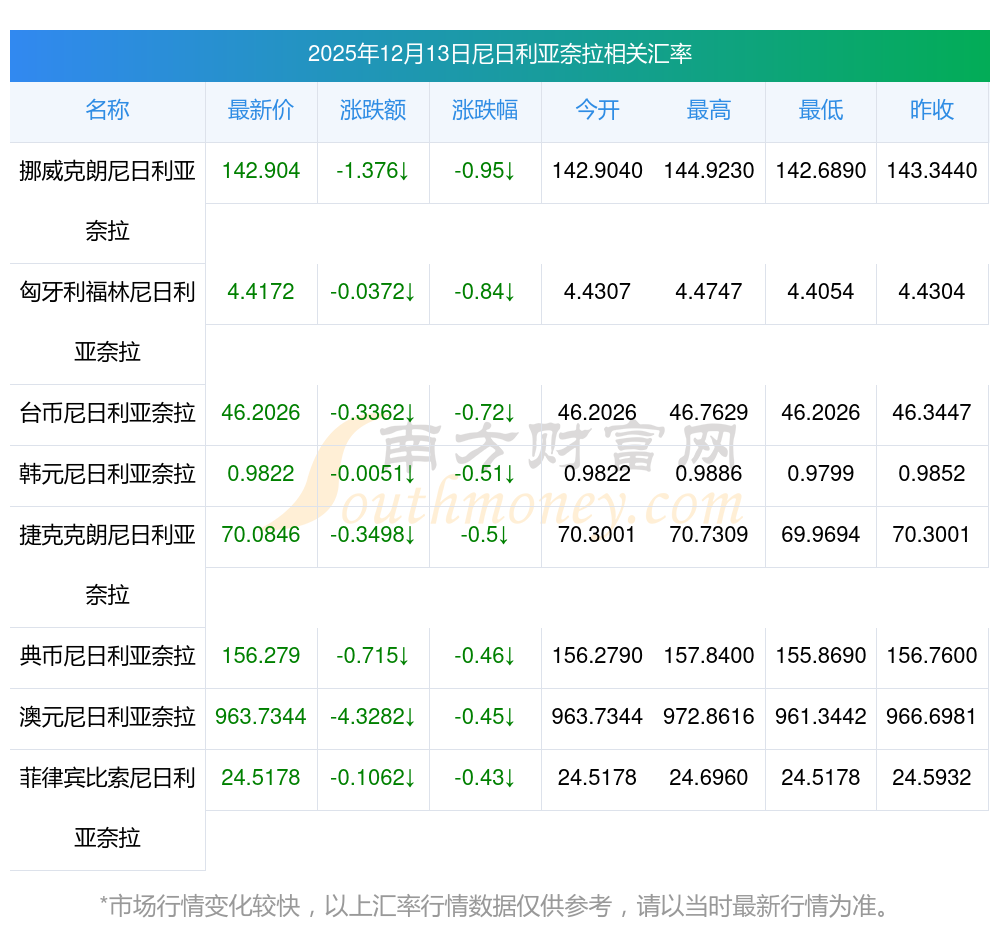Click the 澳元尼日利亚奈拉 row name

click(107, 717)
